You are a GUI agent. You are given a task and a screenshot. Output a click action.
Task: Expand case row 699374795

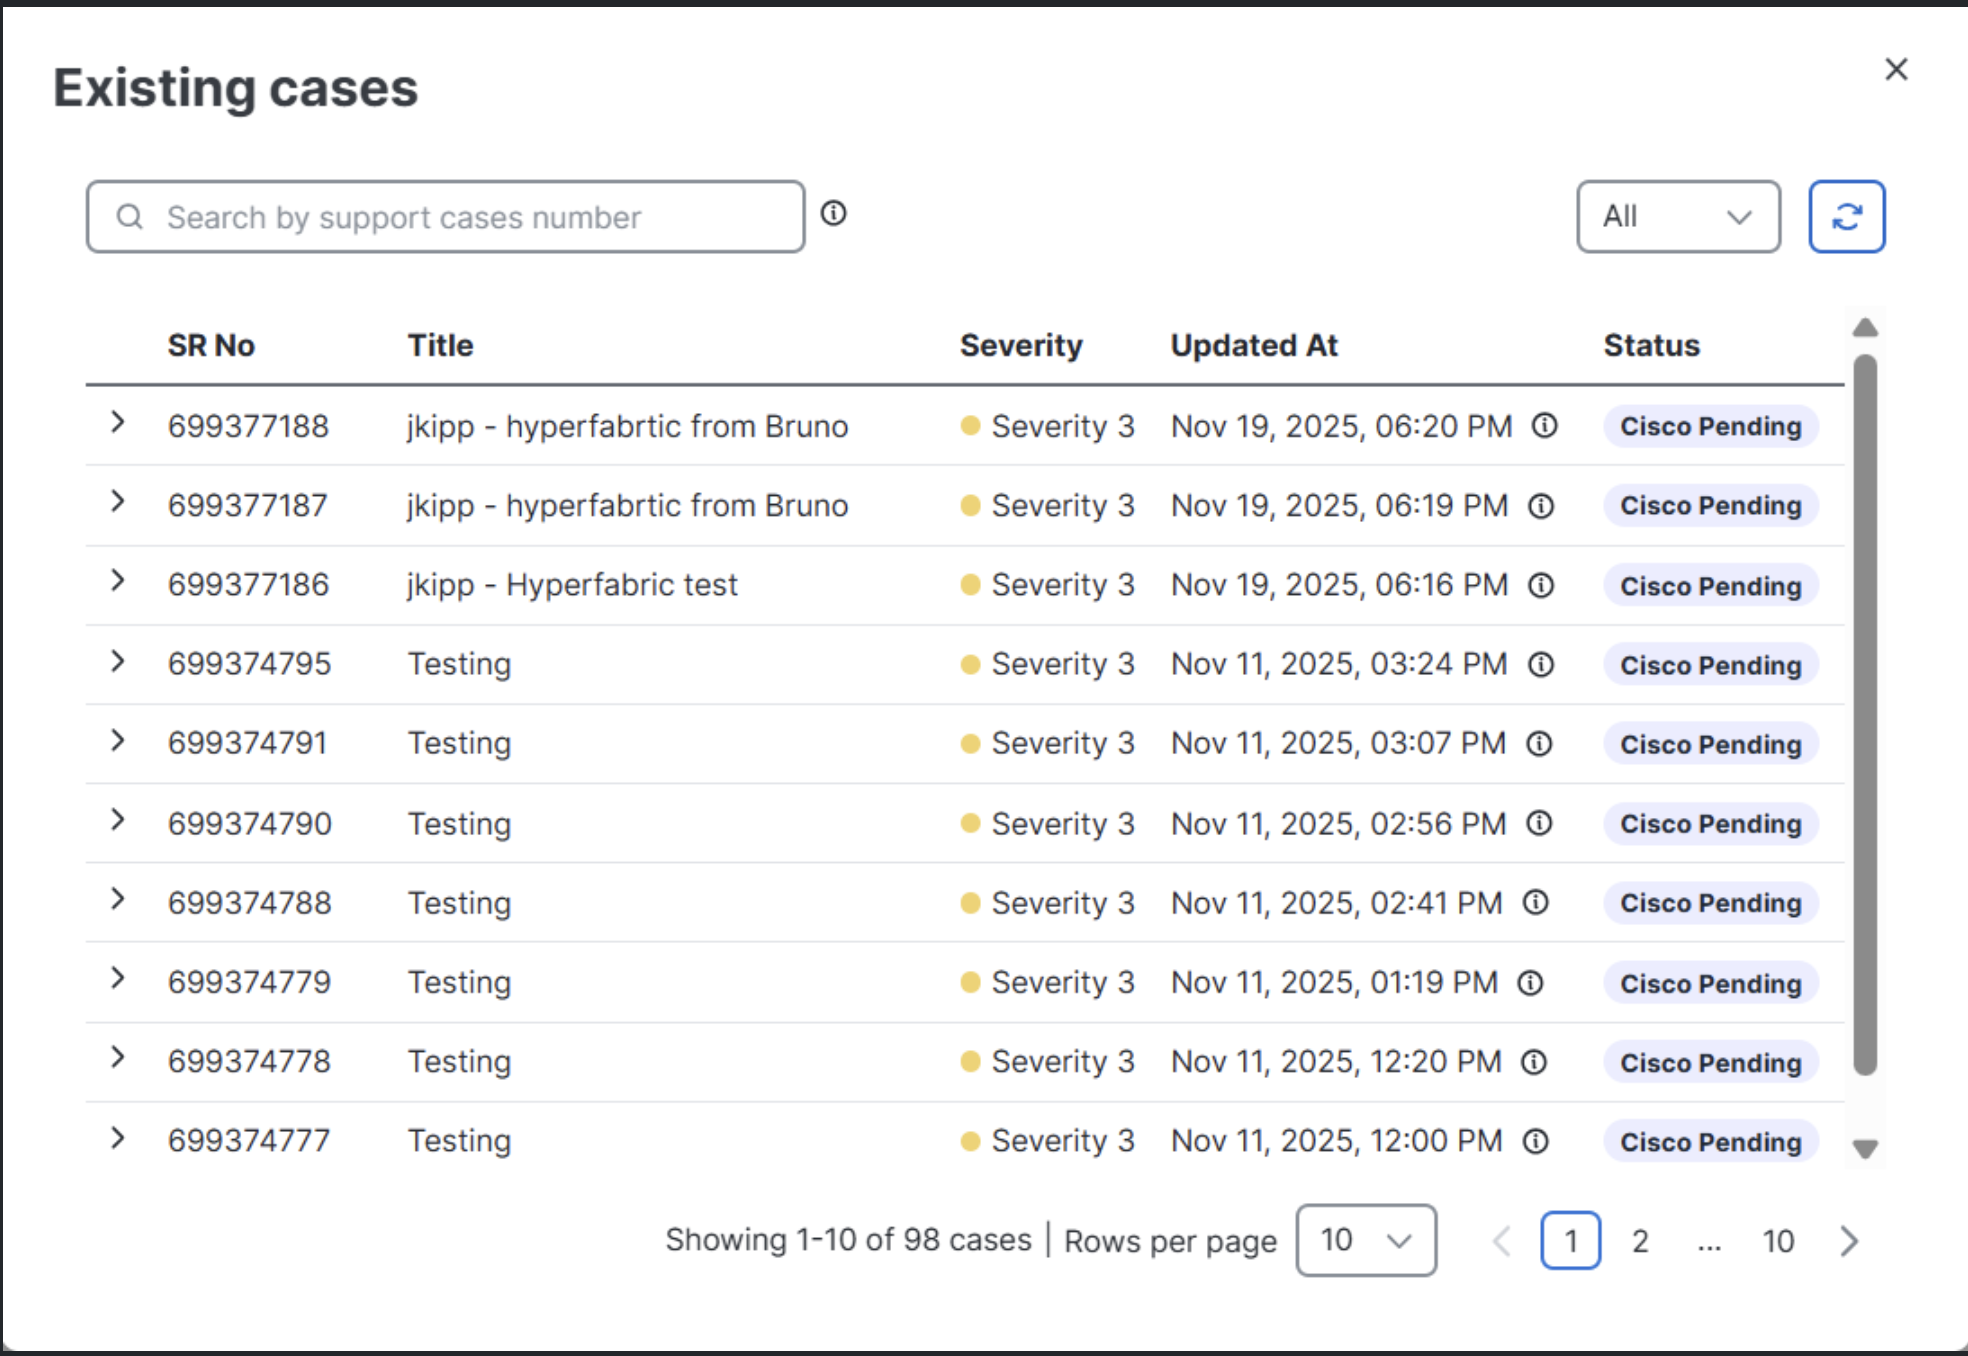coord(118,661)
